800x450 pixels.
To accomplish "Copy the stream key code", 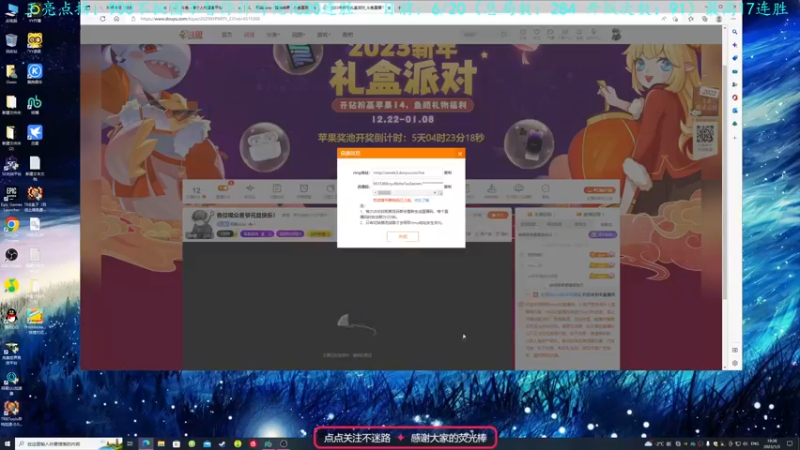I will click(x=447, y=187).
